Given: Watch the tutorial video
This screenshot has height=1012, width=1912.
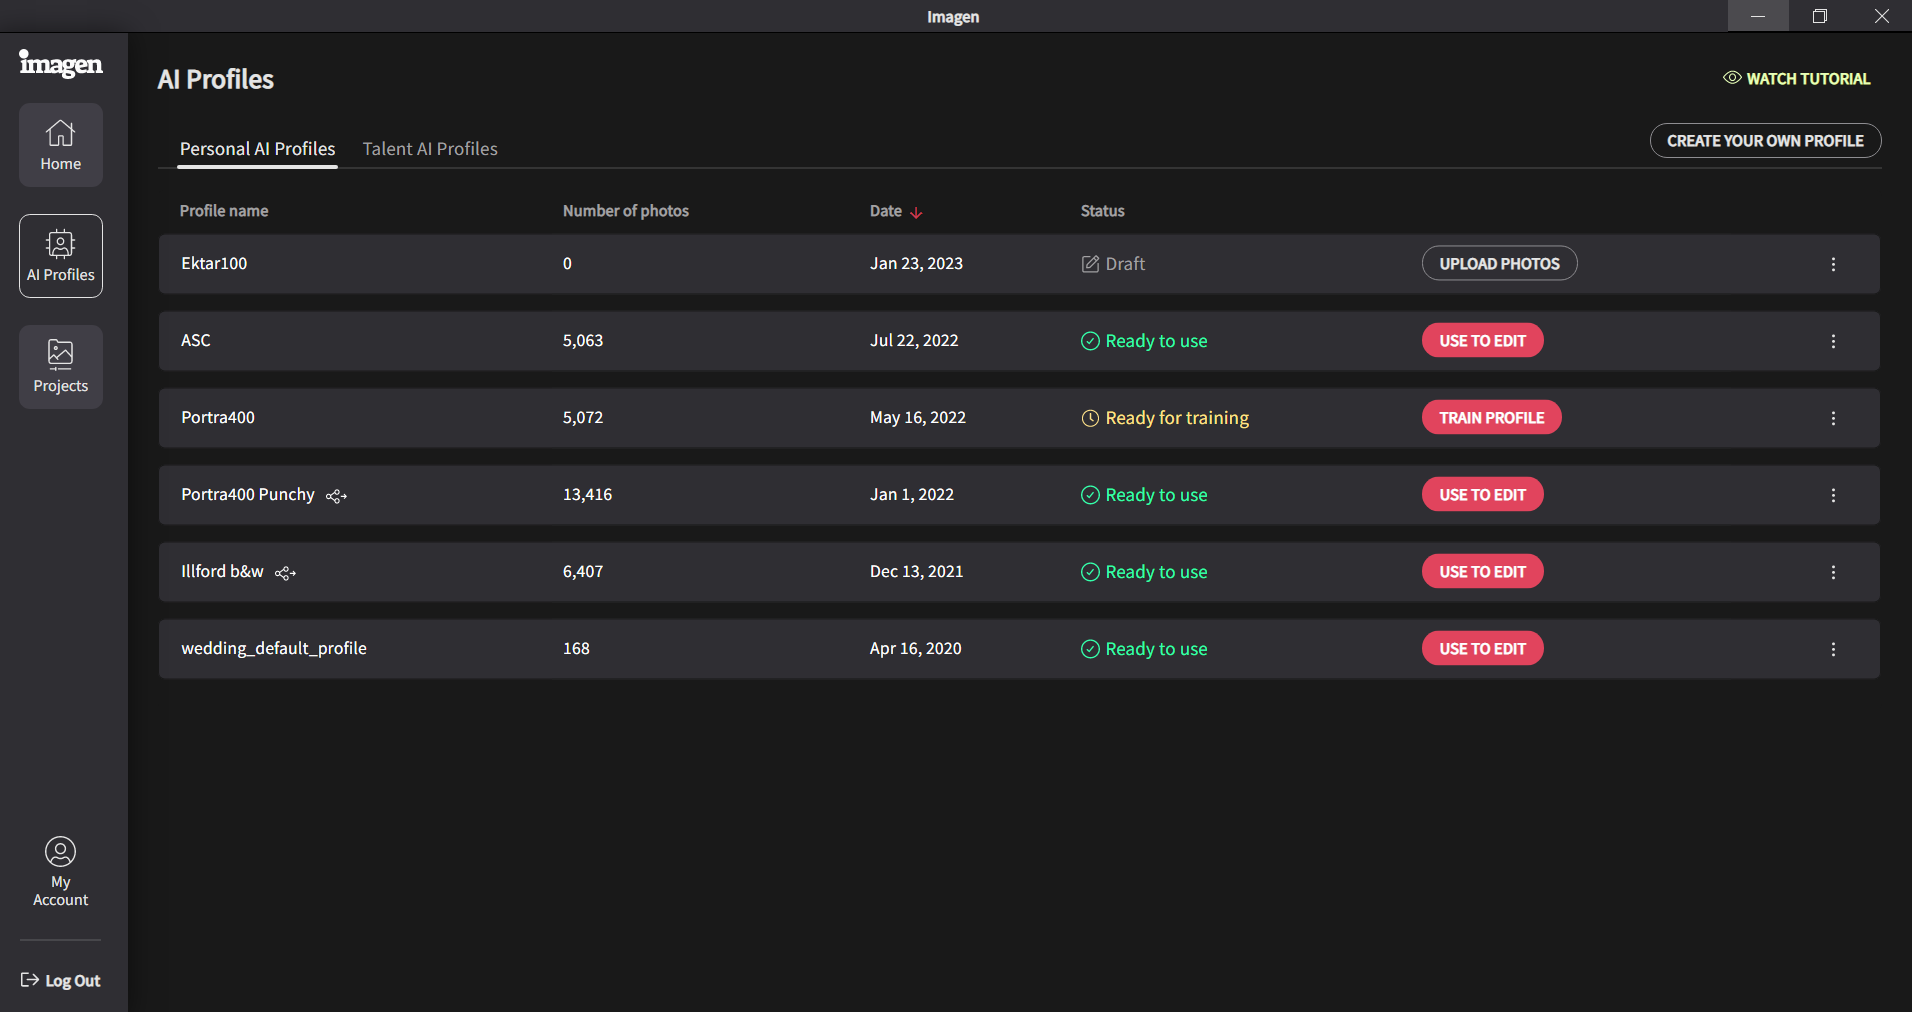Looking at the screenshot, I should pos(1797,79).
